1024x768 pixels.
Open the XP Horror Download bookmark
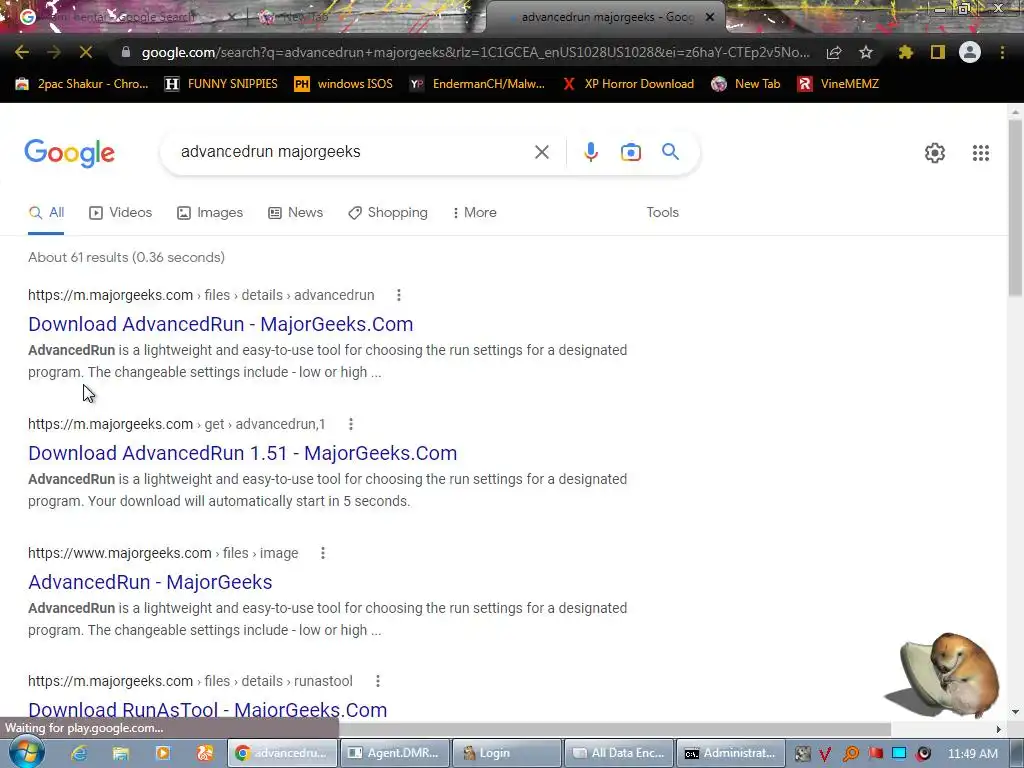click(628, 84)
